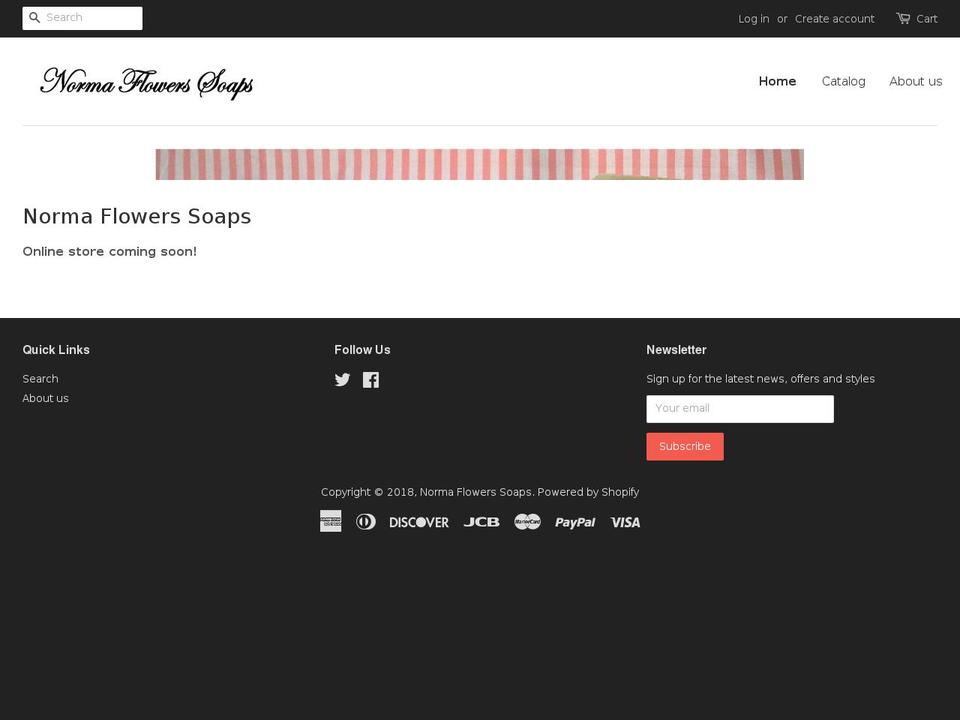The image size is (960, 720).
Task: Go to the Home menu item
Action: 778,81
